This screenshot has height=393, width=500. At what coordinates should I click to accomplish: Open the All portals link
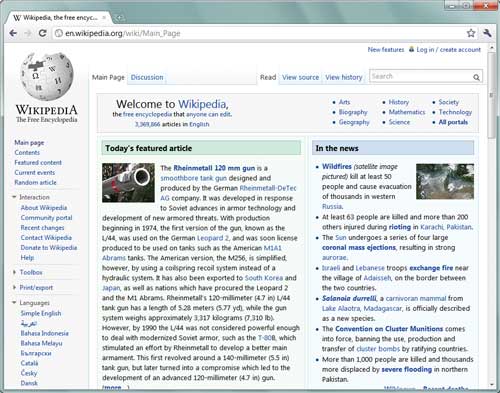[453, 122]
